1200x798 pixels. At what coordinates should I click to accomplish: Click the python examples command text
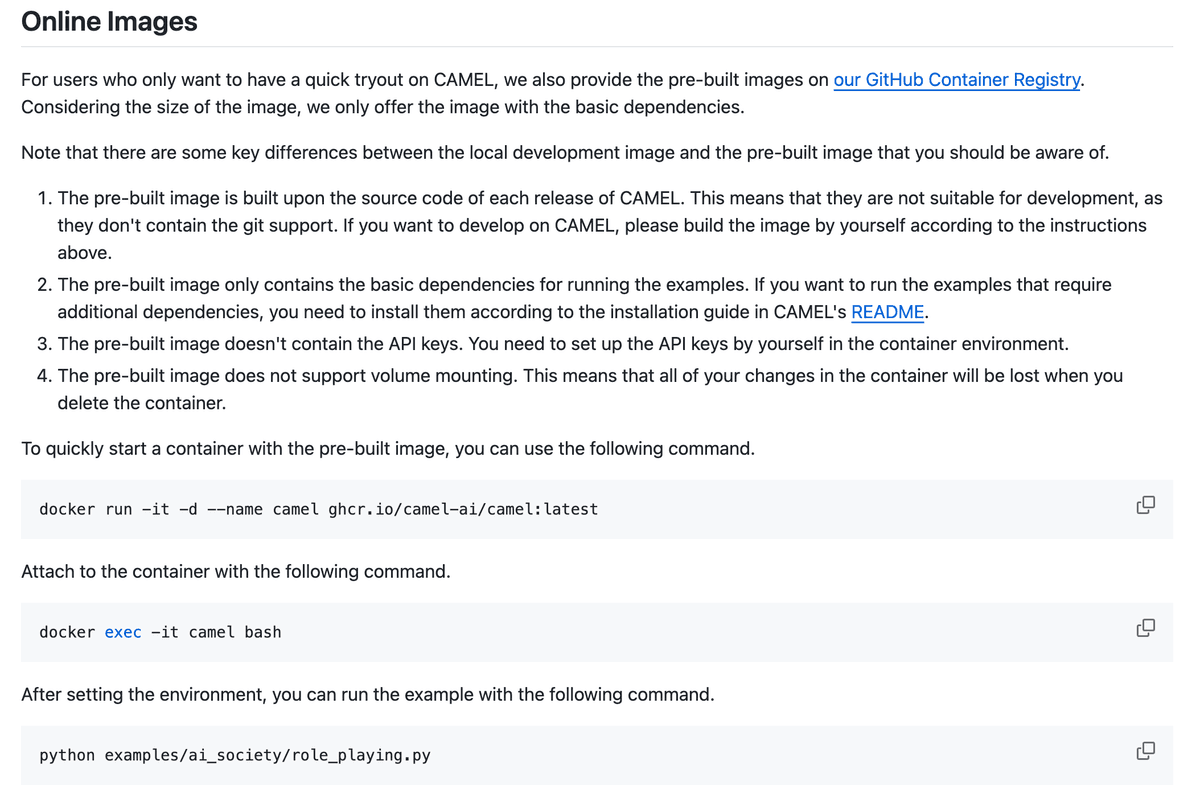(x=235, y=755)
